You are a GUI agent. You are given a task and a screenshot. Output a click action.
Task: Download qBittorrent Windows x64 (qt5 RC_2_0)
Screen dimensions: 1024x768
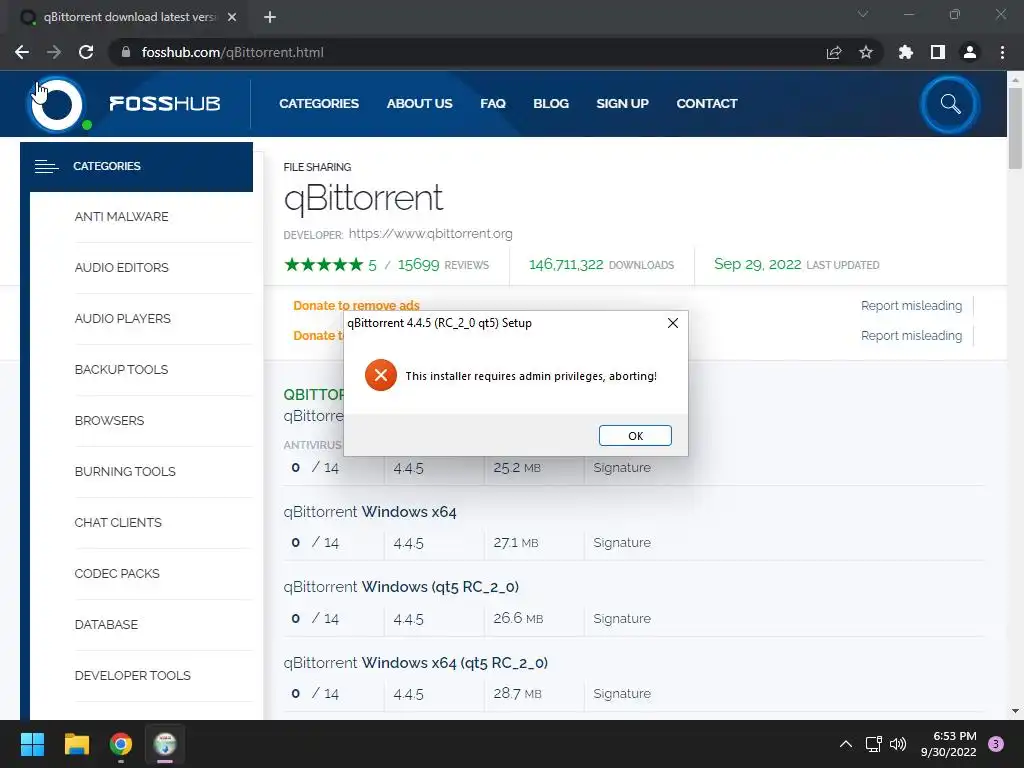point(415,663)
